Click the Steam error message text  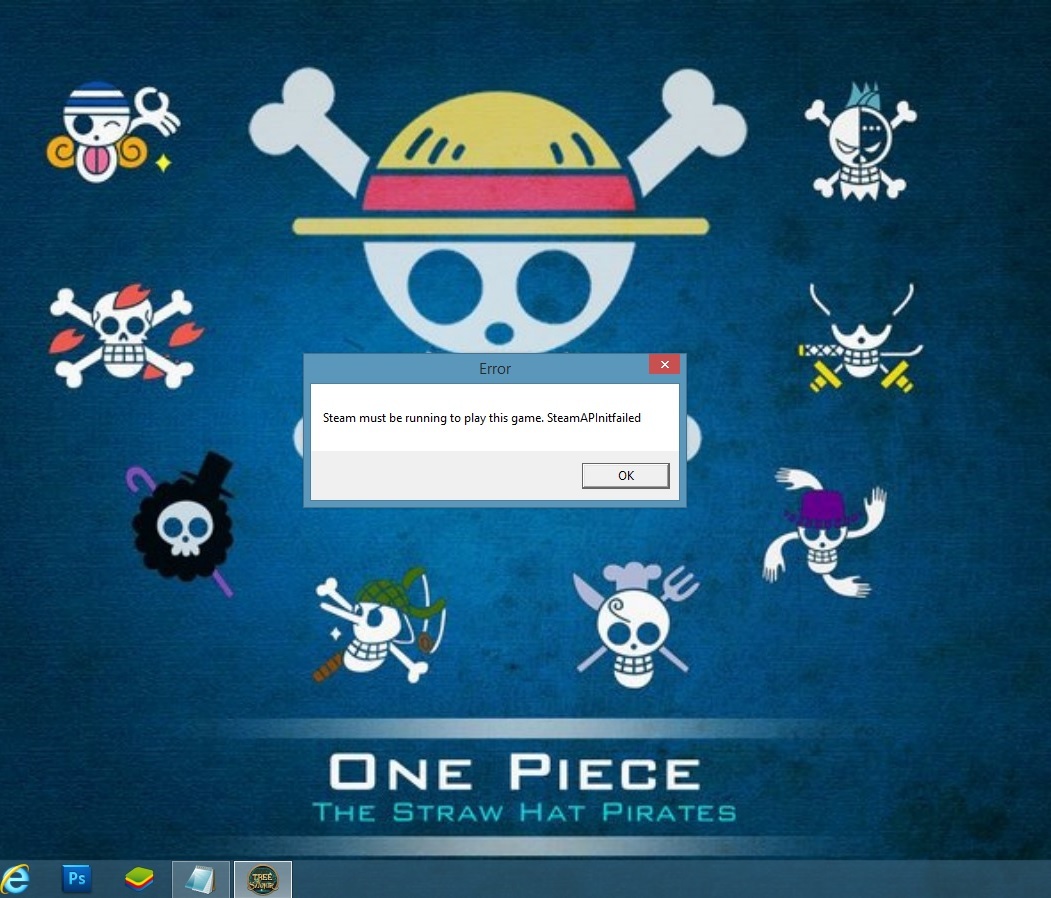coord(481,418)
